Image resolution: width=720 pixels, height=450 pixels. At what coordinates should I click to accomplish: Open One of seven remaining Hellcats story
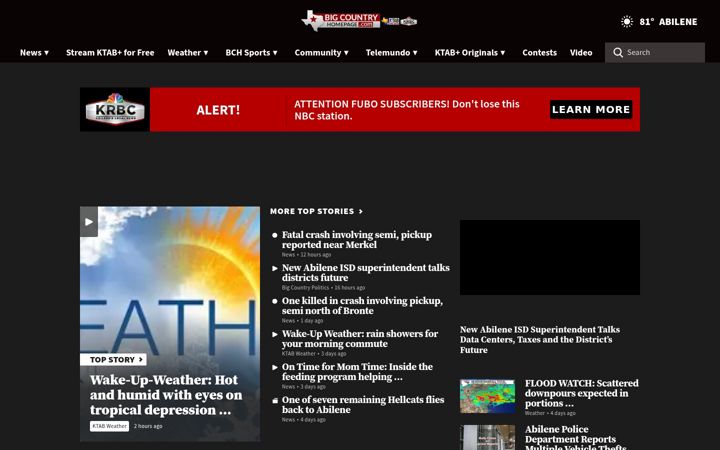click(363, 405)
